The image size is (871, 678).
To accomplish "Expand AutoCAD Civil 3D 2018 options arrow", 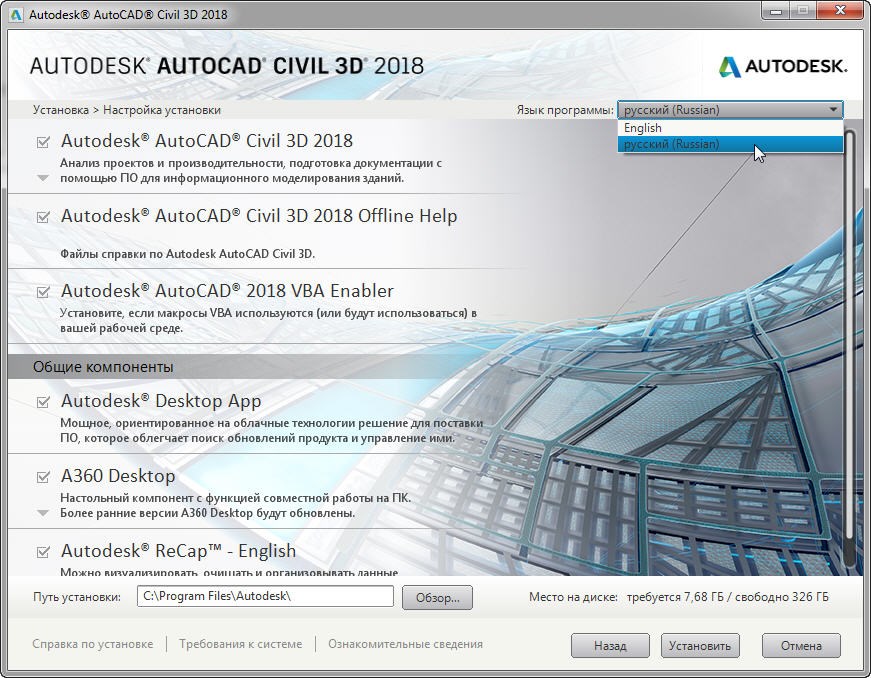I will 43,178.
